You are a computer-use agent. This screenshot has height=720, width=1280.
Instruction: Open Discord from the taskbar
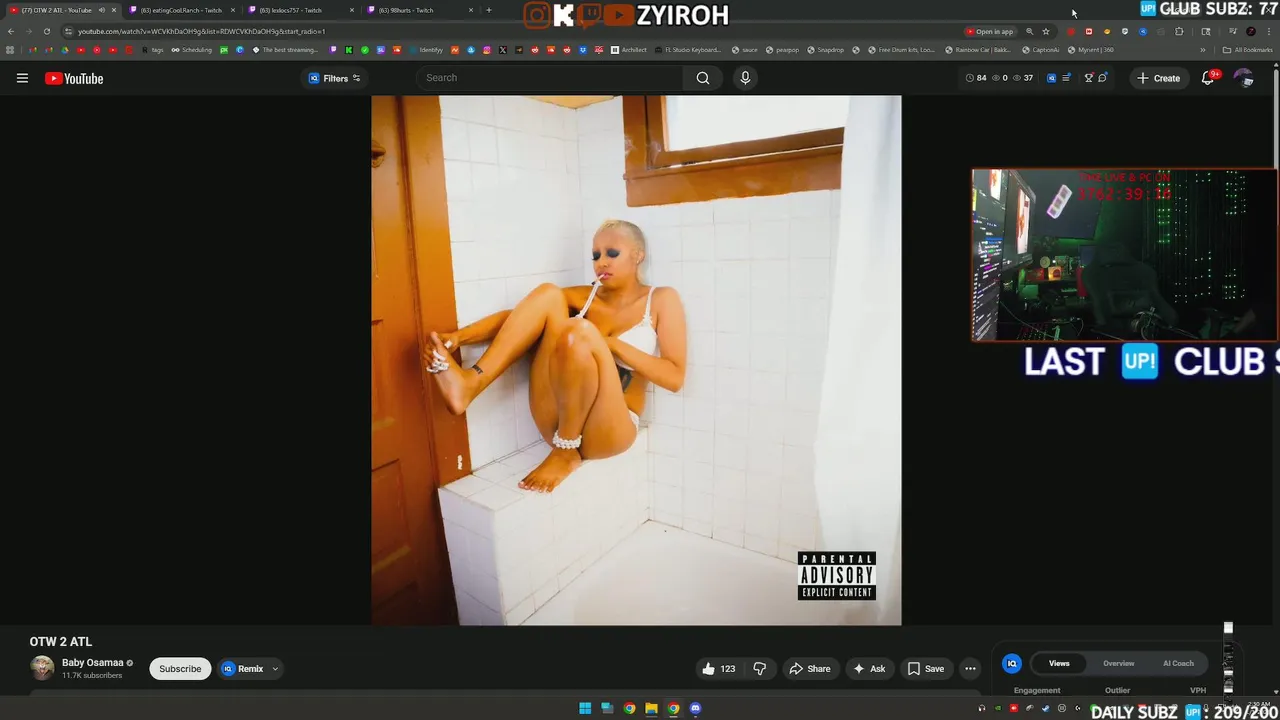(x=695, y=708)
